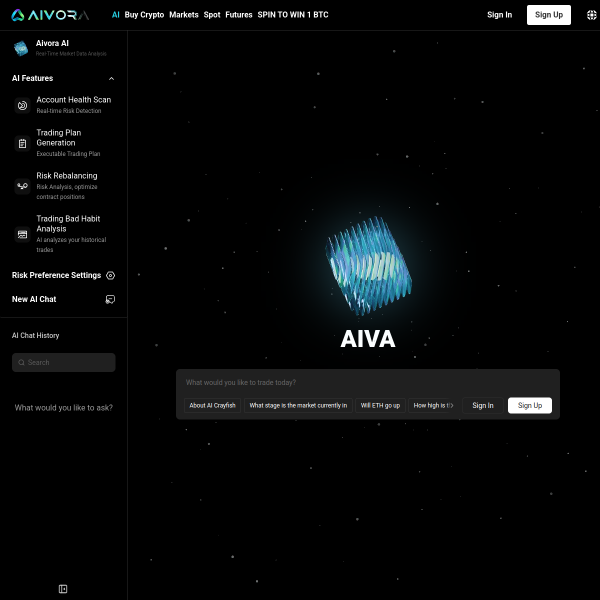Click Sign Up in the header
600x600 pixels.
point(549,15)
